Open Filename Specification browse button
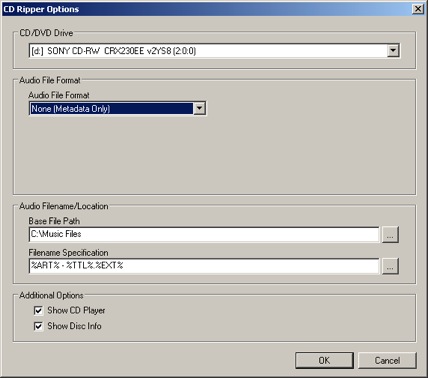Image resolution: width=429 pixels, height=378 pixels. (390, 266)
